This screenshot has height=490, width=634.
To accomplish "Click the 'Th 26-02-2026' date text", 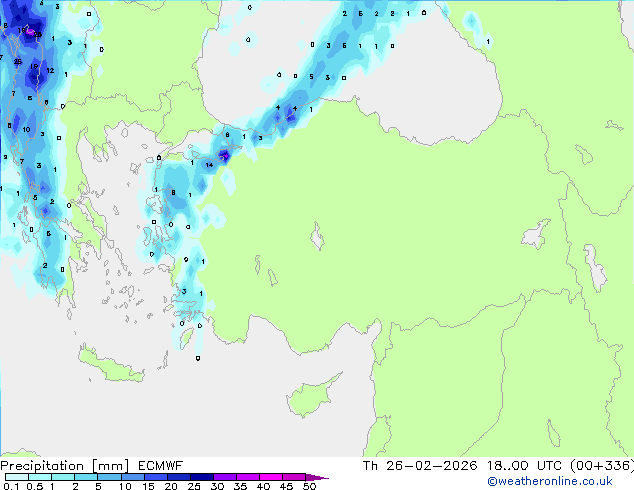I will coord(420,466).
